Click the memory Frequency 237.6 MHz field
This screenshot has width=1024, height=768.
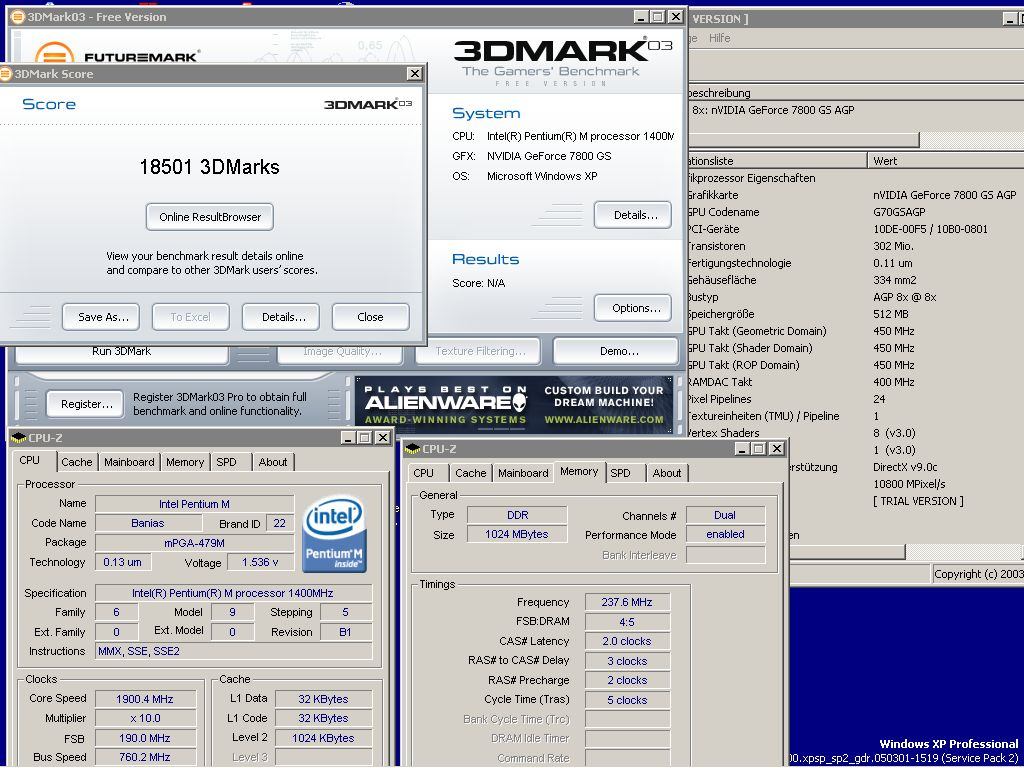(627, 602)
